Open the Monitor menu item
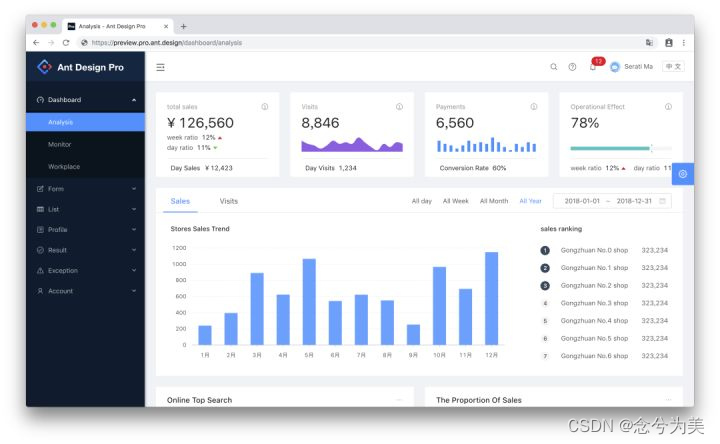Screen dimensions: 720x444 (85, 144)
